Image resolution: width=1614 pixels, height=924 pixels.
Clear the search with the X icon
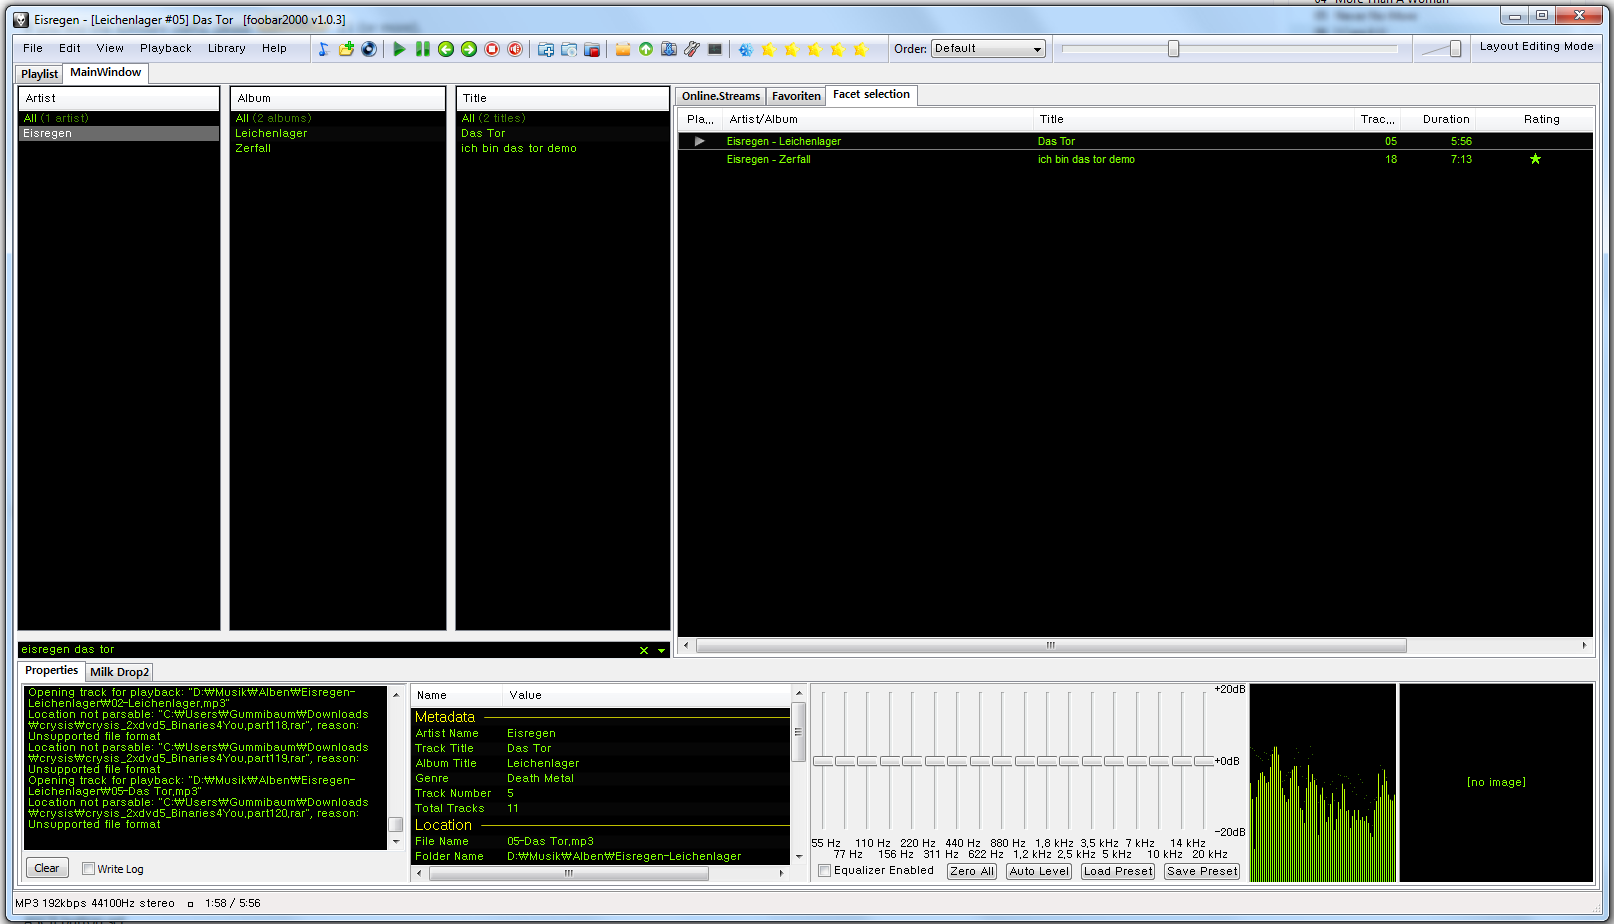[x=644, y=650]
